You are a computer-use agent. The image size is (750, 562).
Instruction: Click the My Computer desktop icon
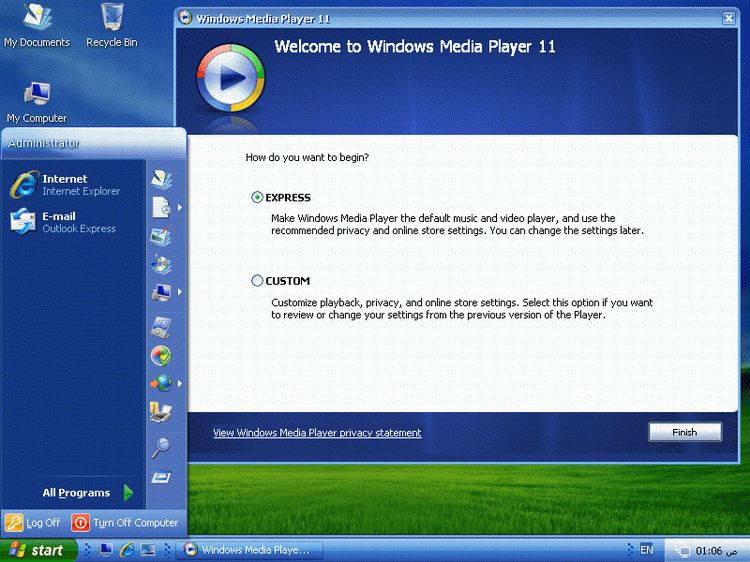coord(37,98)
